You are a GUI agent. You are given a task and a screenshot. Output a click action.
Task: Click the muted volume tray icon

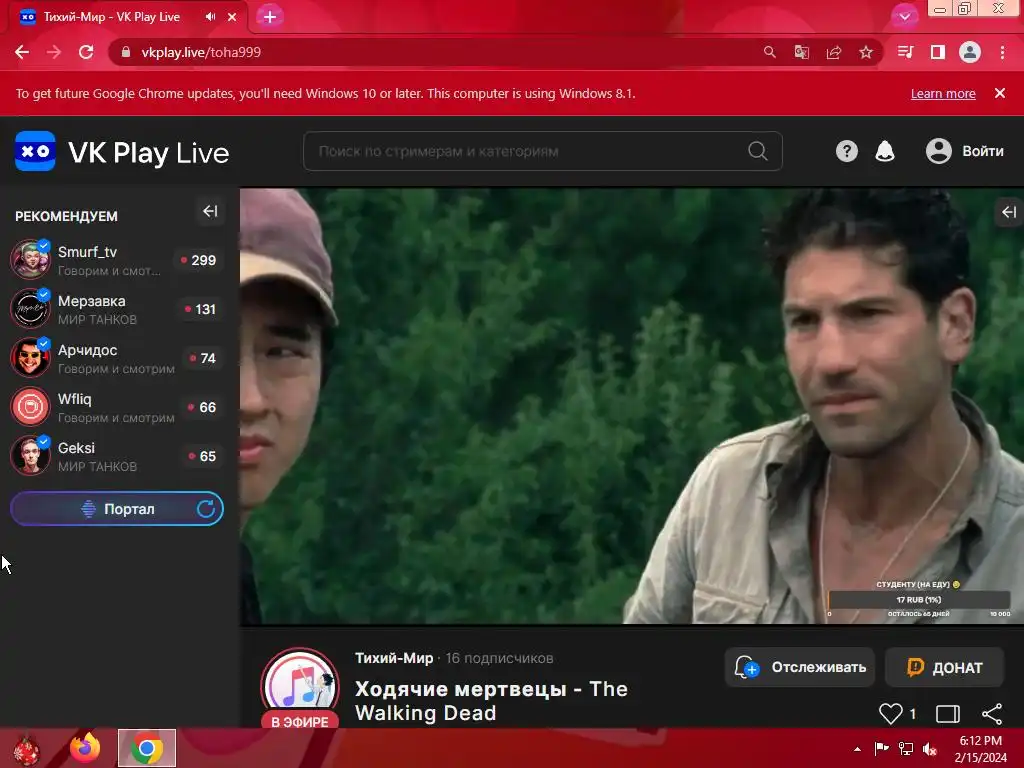tap(930, 748)
